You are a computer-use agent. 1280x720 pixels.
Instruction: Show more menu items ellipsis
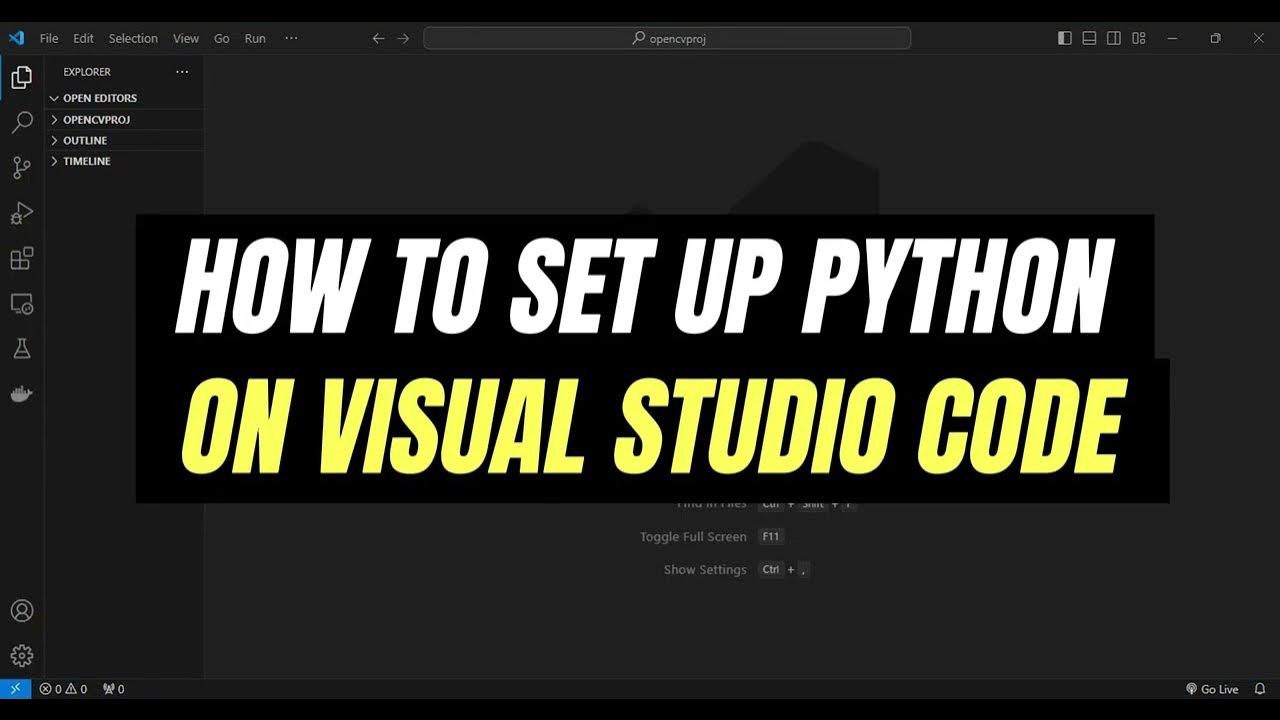click(291, 38)
